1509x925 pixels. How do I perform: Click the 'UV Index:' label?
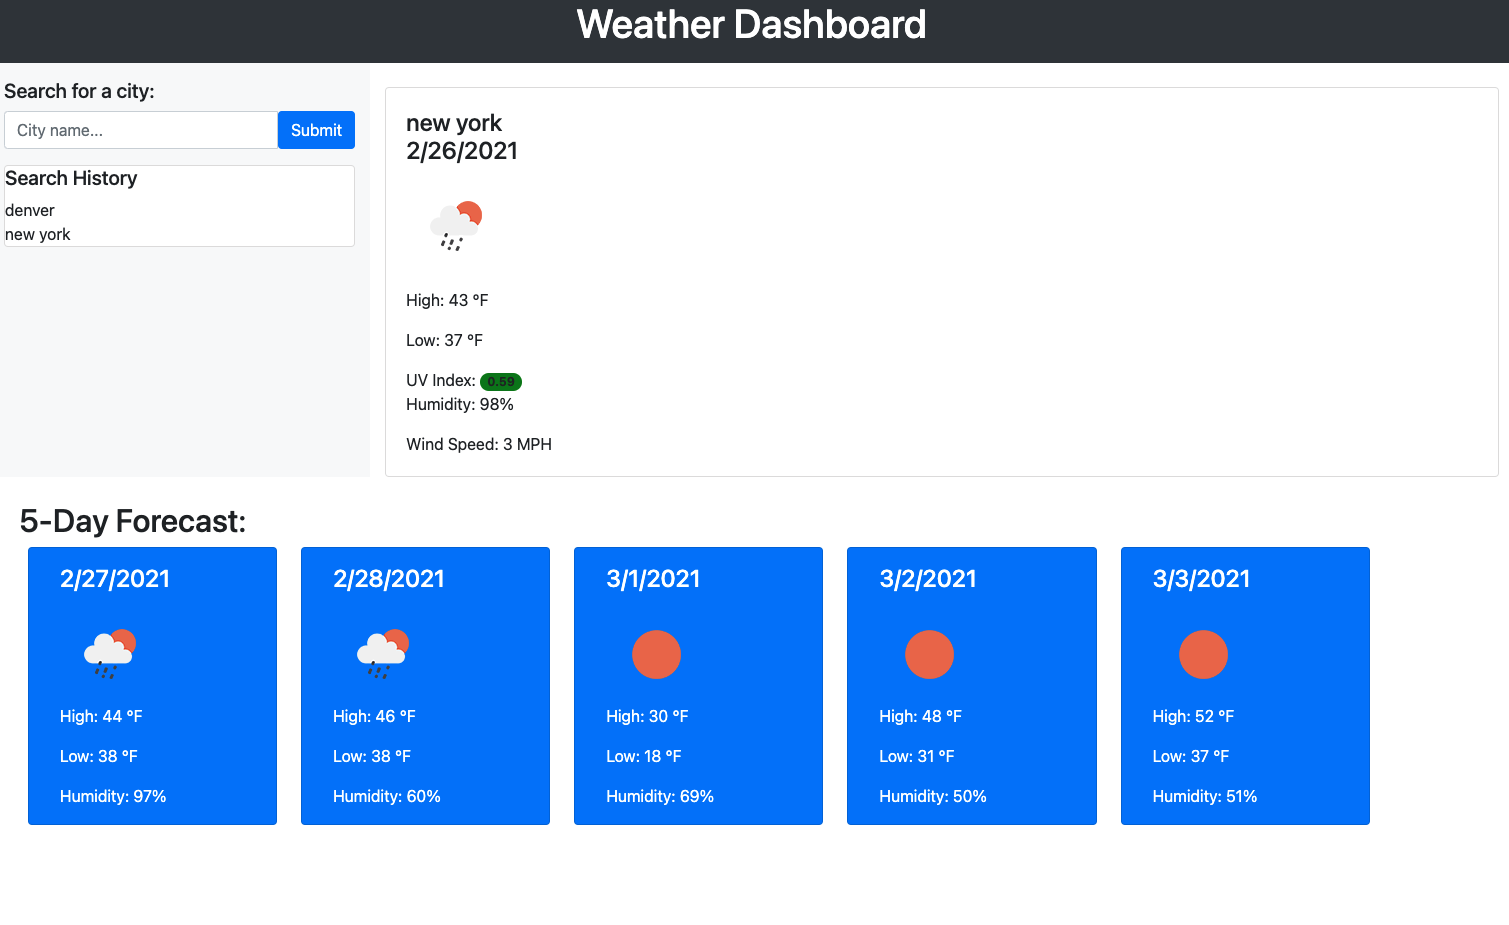coord(441,380)
